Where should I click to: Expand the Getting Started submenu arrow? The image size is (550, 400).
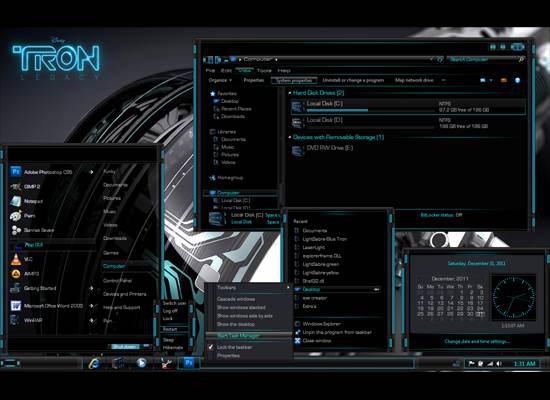tap(91, 288)
